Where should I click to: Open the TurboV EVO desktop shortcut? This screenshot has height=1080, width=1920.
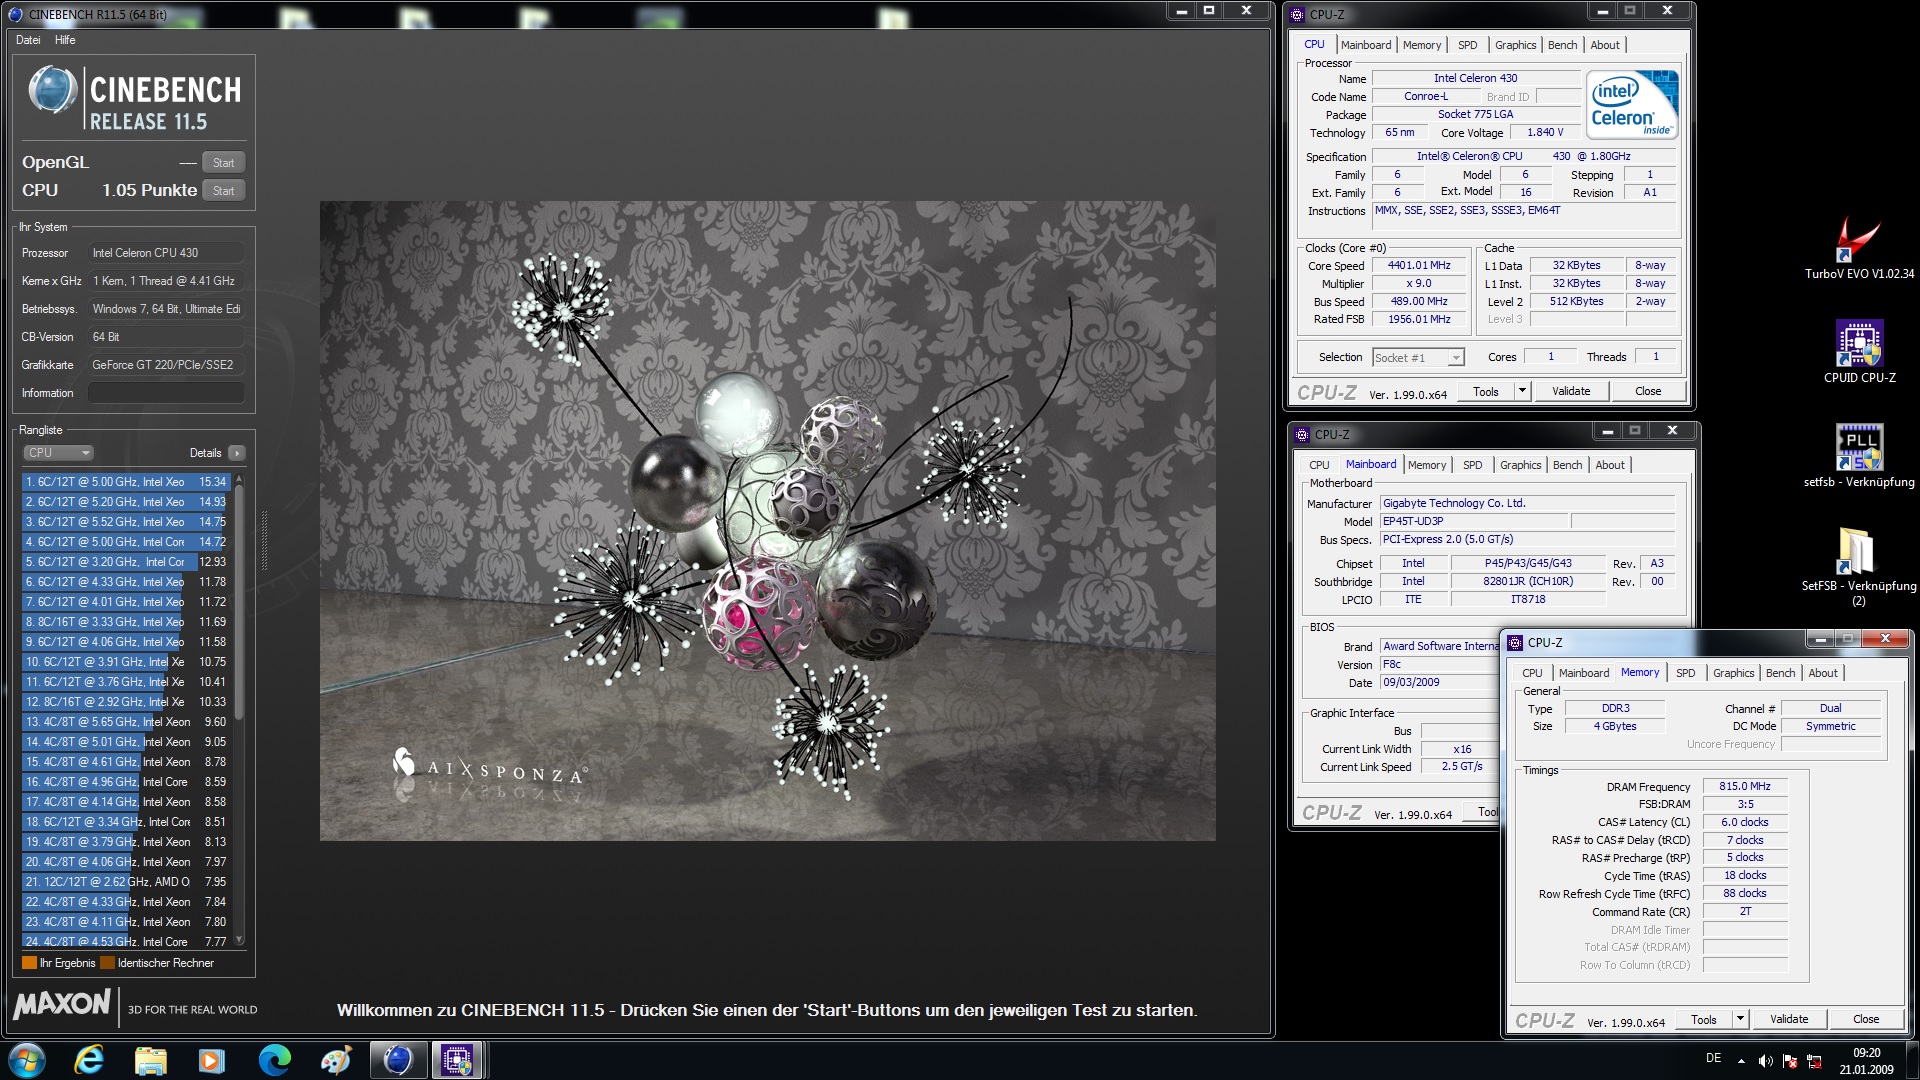click(1858, 249)
